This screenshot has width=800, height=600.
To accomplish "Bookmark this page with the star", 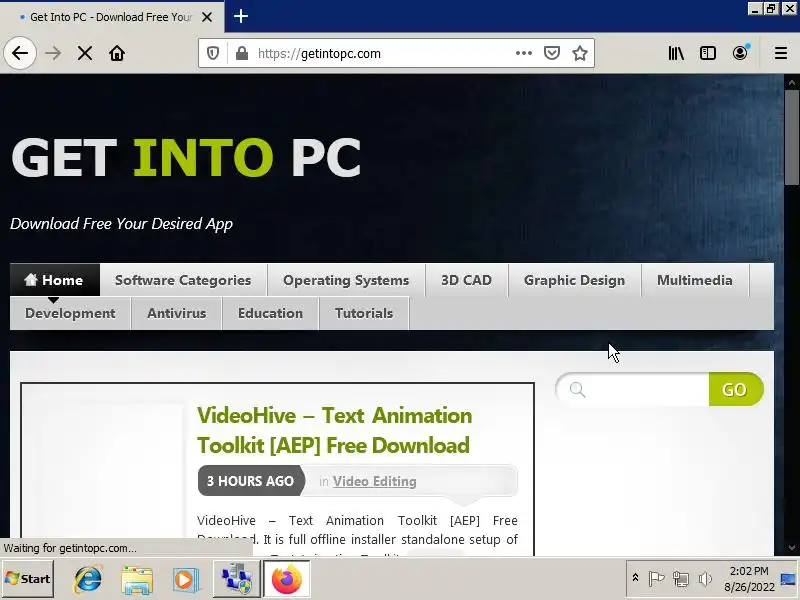I will [x=580, y=53].
